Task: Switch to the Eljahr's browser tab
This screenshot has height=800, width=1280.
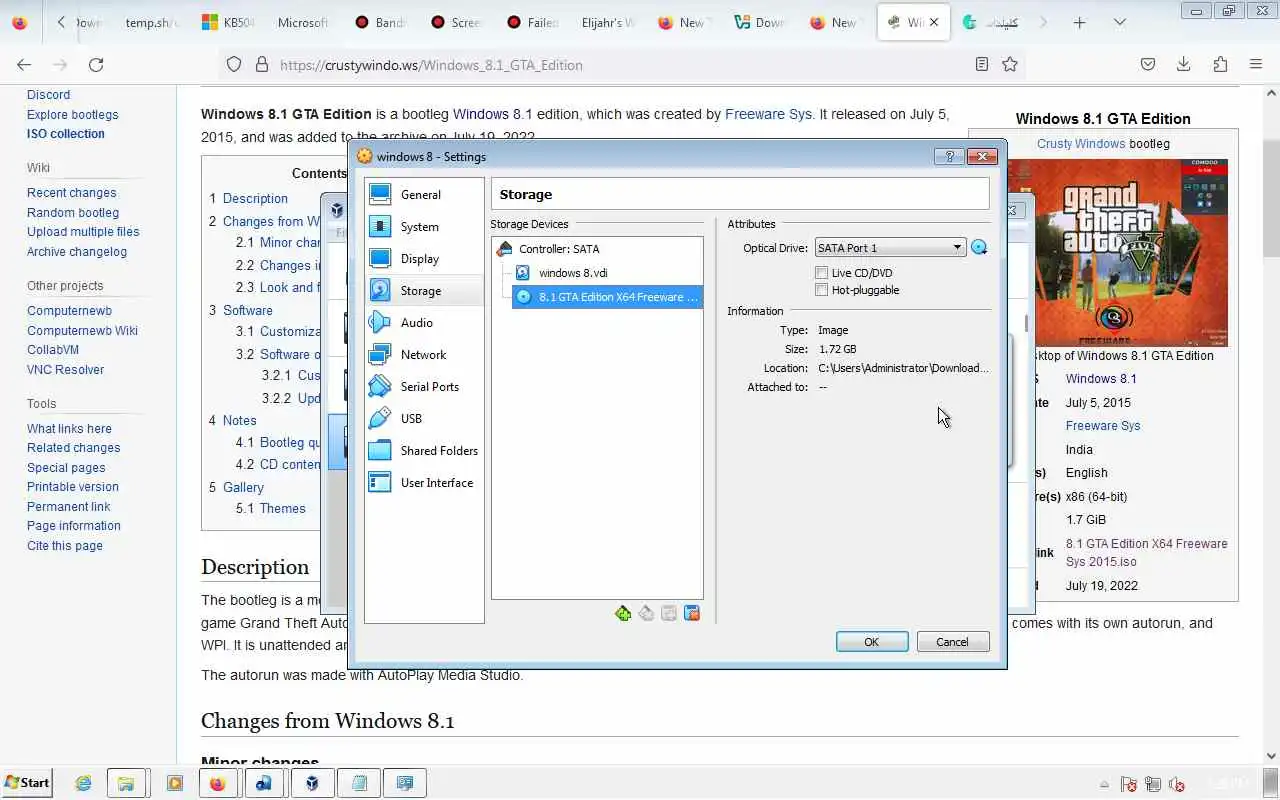Action: click(608, 22)
